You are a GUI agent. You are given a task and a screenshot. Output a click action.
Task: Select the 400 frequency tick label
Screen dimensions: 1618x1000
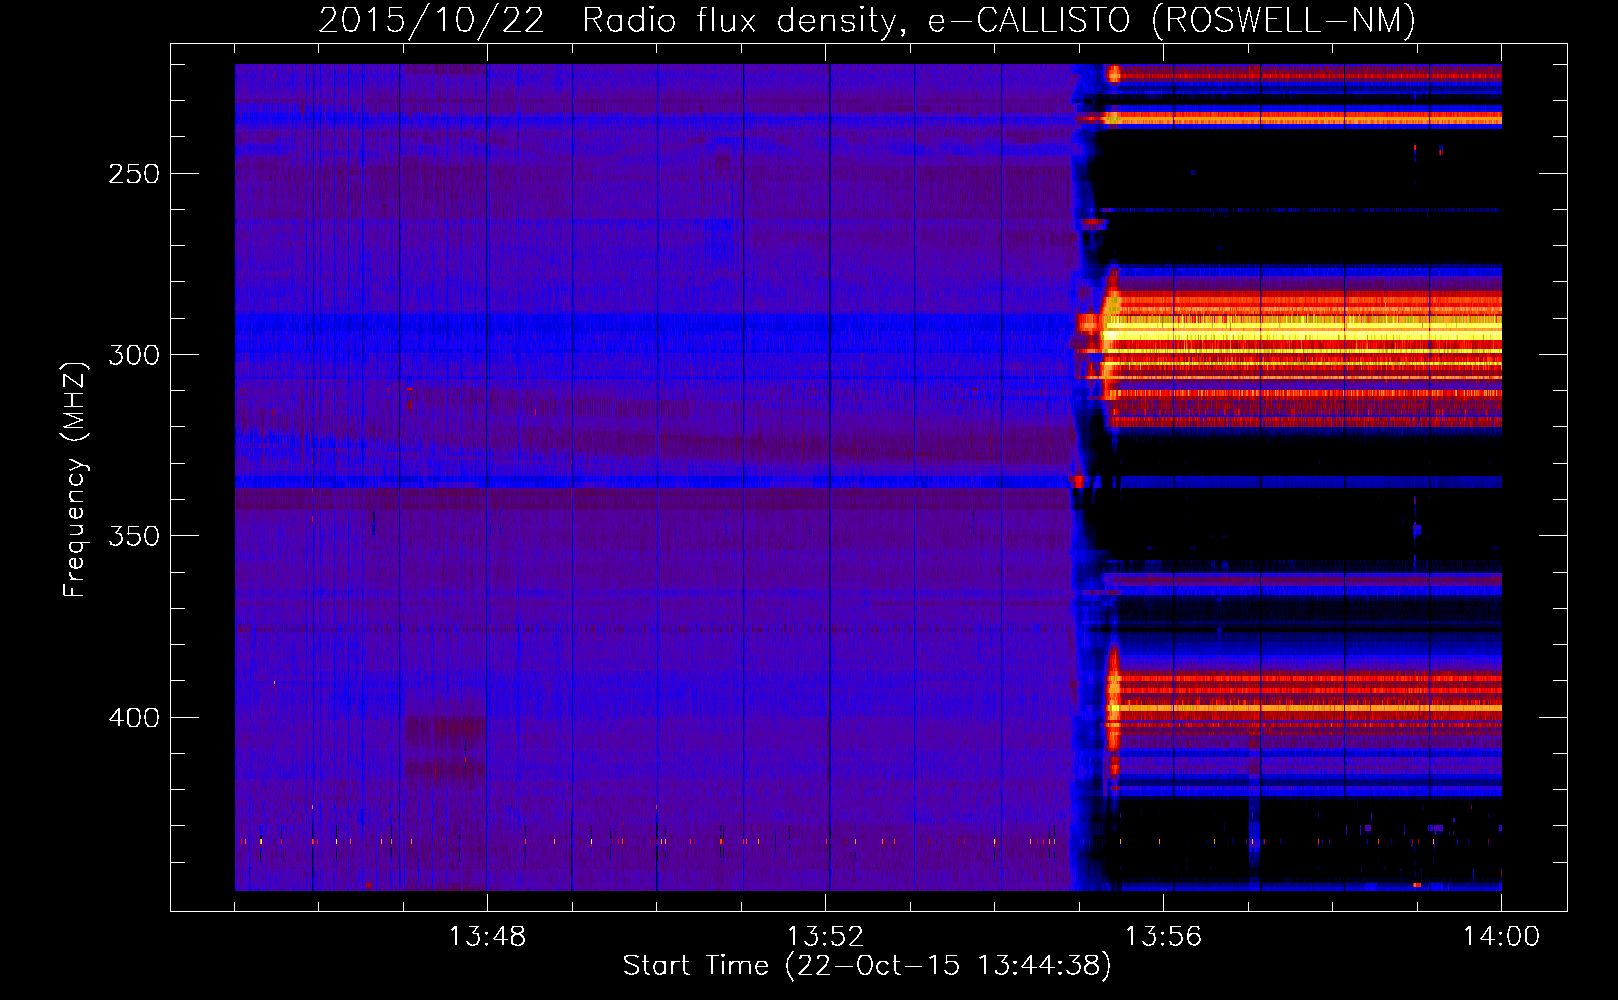point(133,718)
